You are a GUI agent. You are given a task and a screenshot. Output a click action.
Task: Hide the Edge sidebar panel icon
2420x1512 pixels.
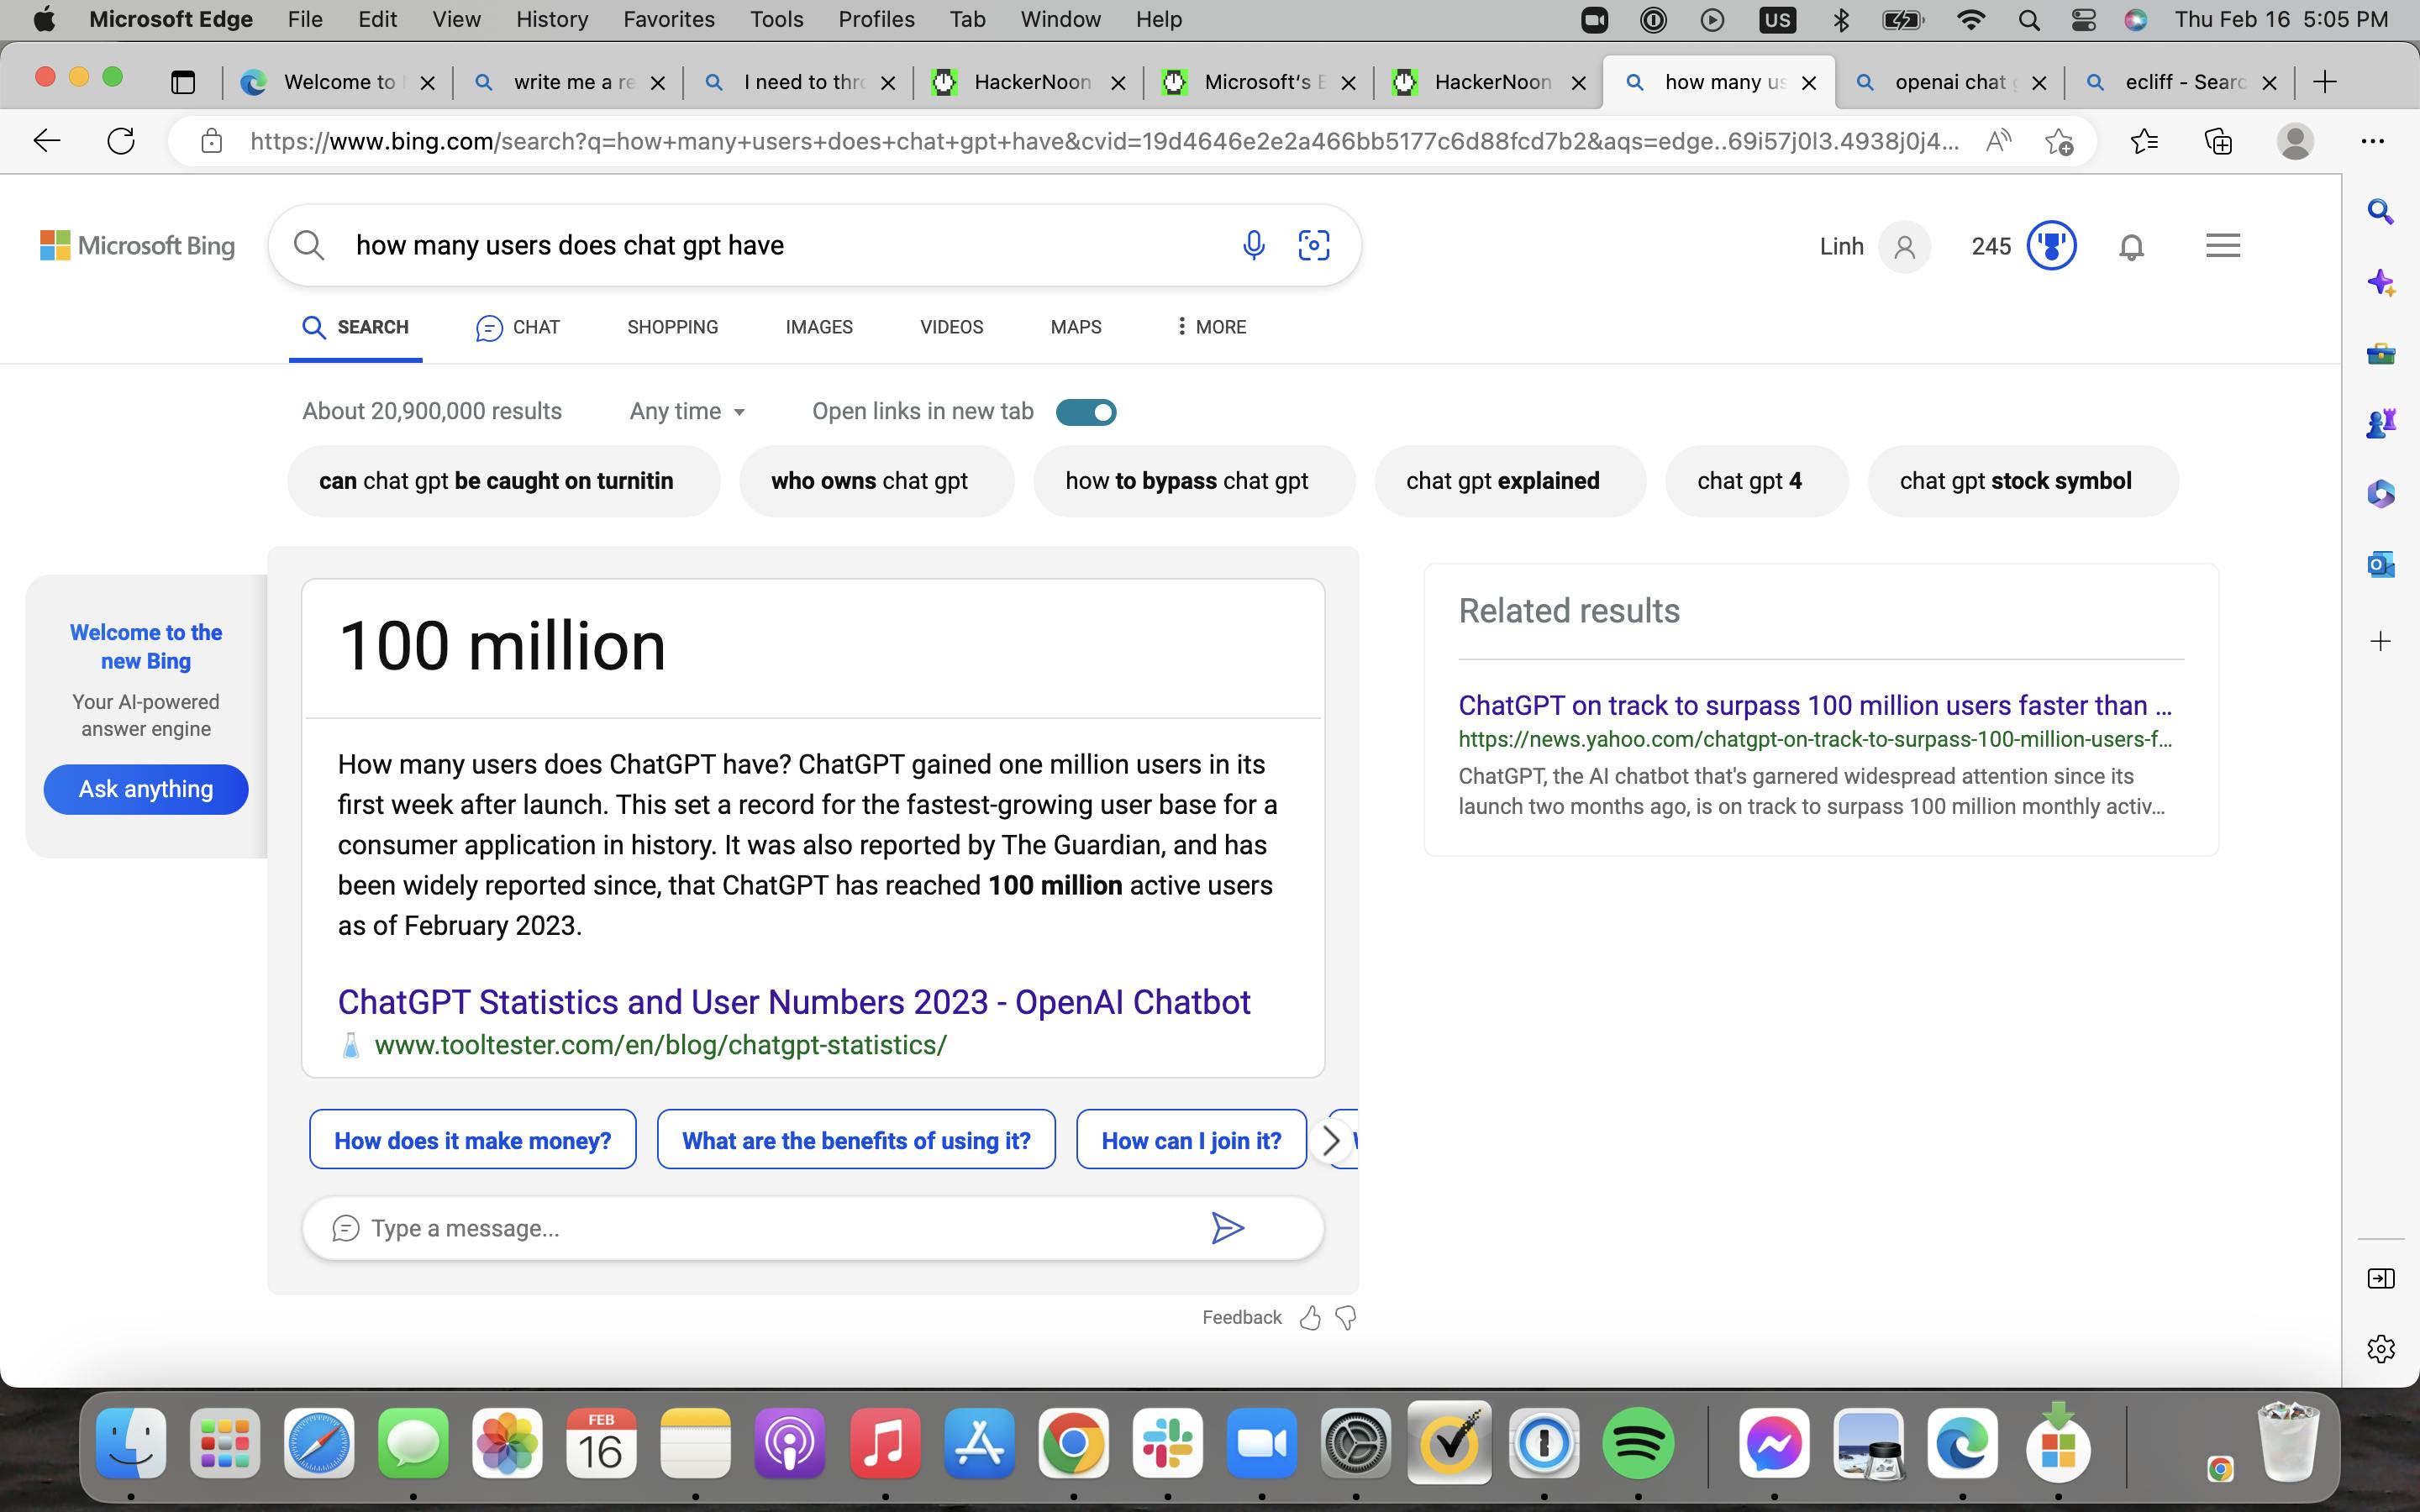tap(2380, 1279)
